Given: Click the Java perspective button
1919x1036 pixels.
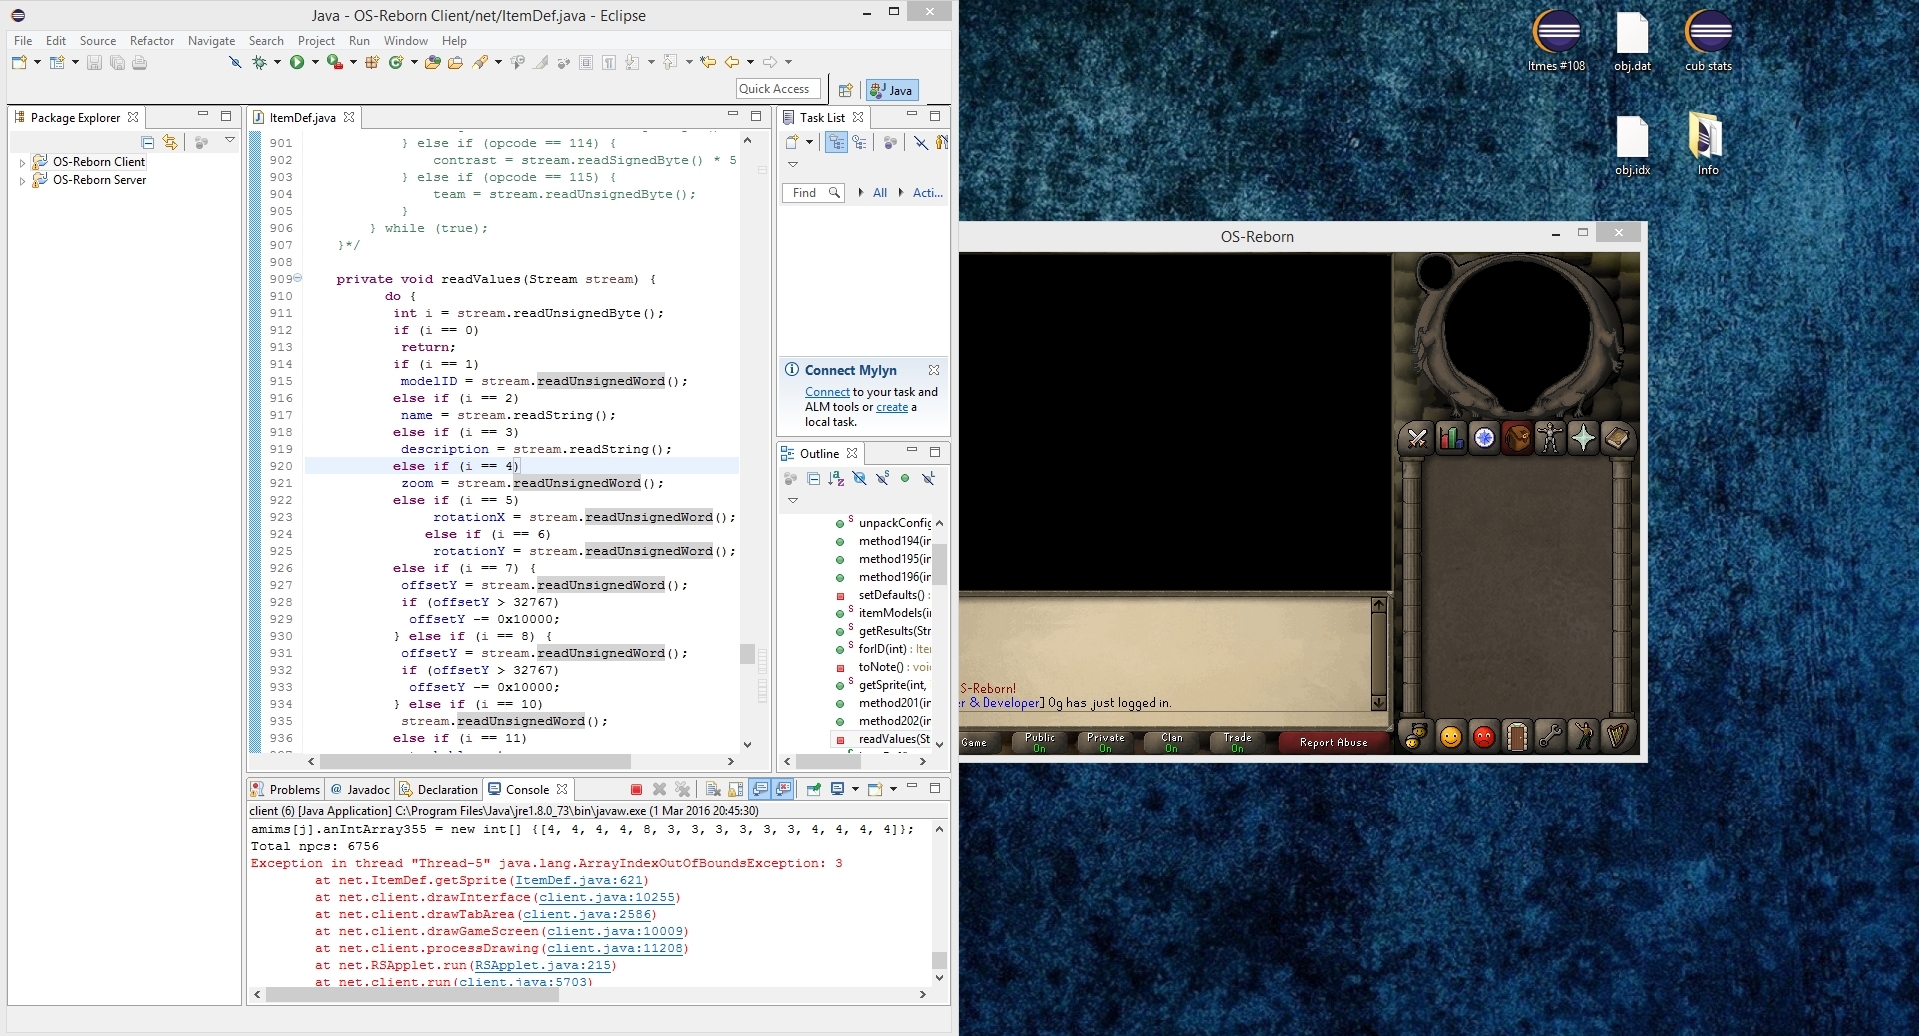Looking at the screenshot, I should (x=892, y=90).
